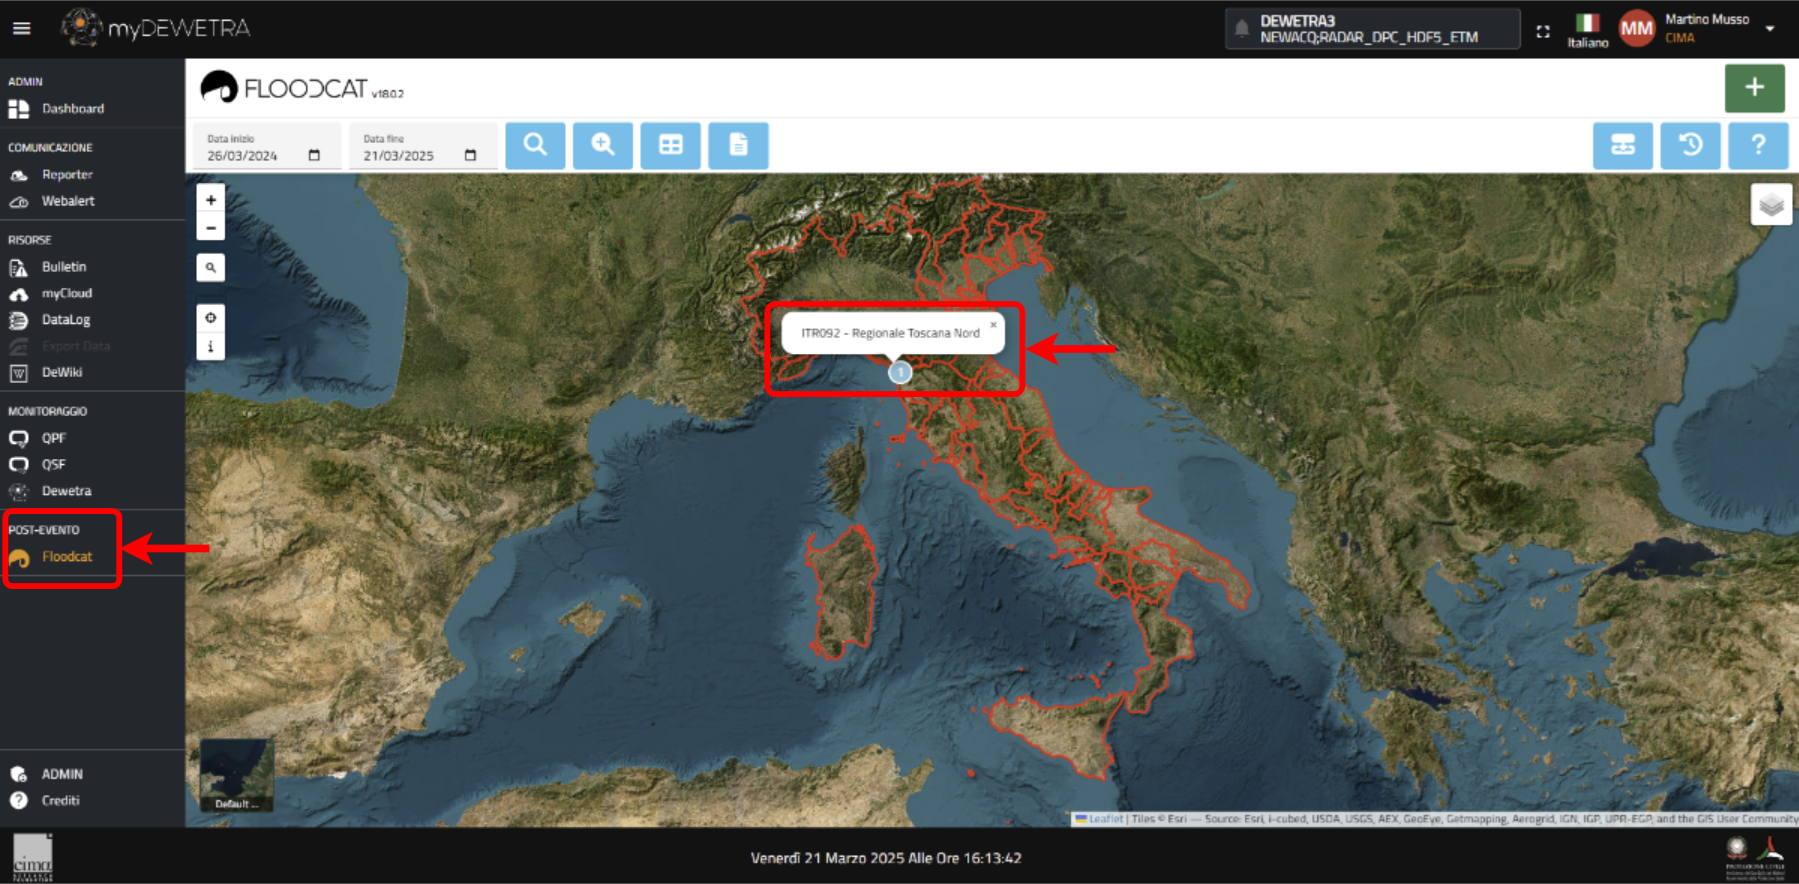Screen dimensions: 1799x884
Task: Zoom out on the map
Action: pyautogui.click(x=211, y=228)
